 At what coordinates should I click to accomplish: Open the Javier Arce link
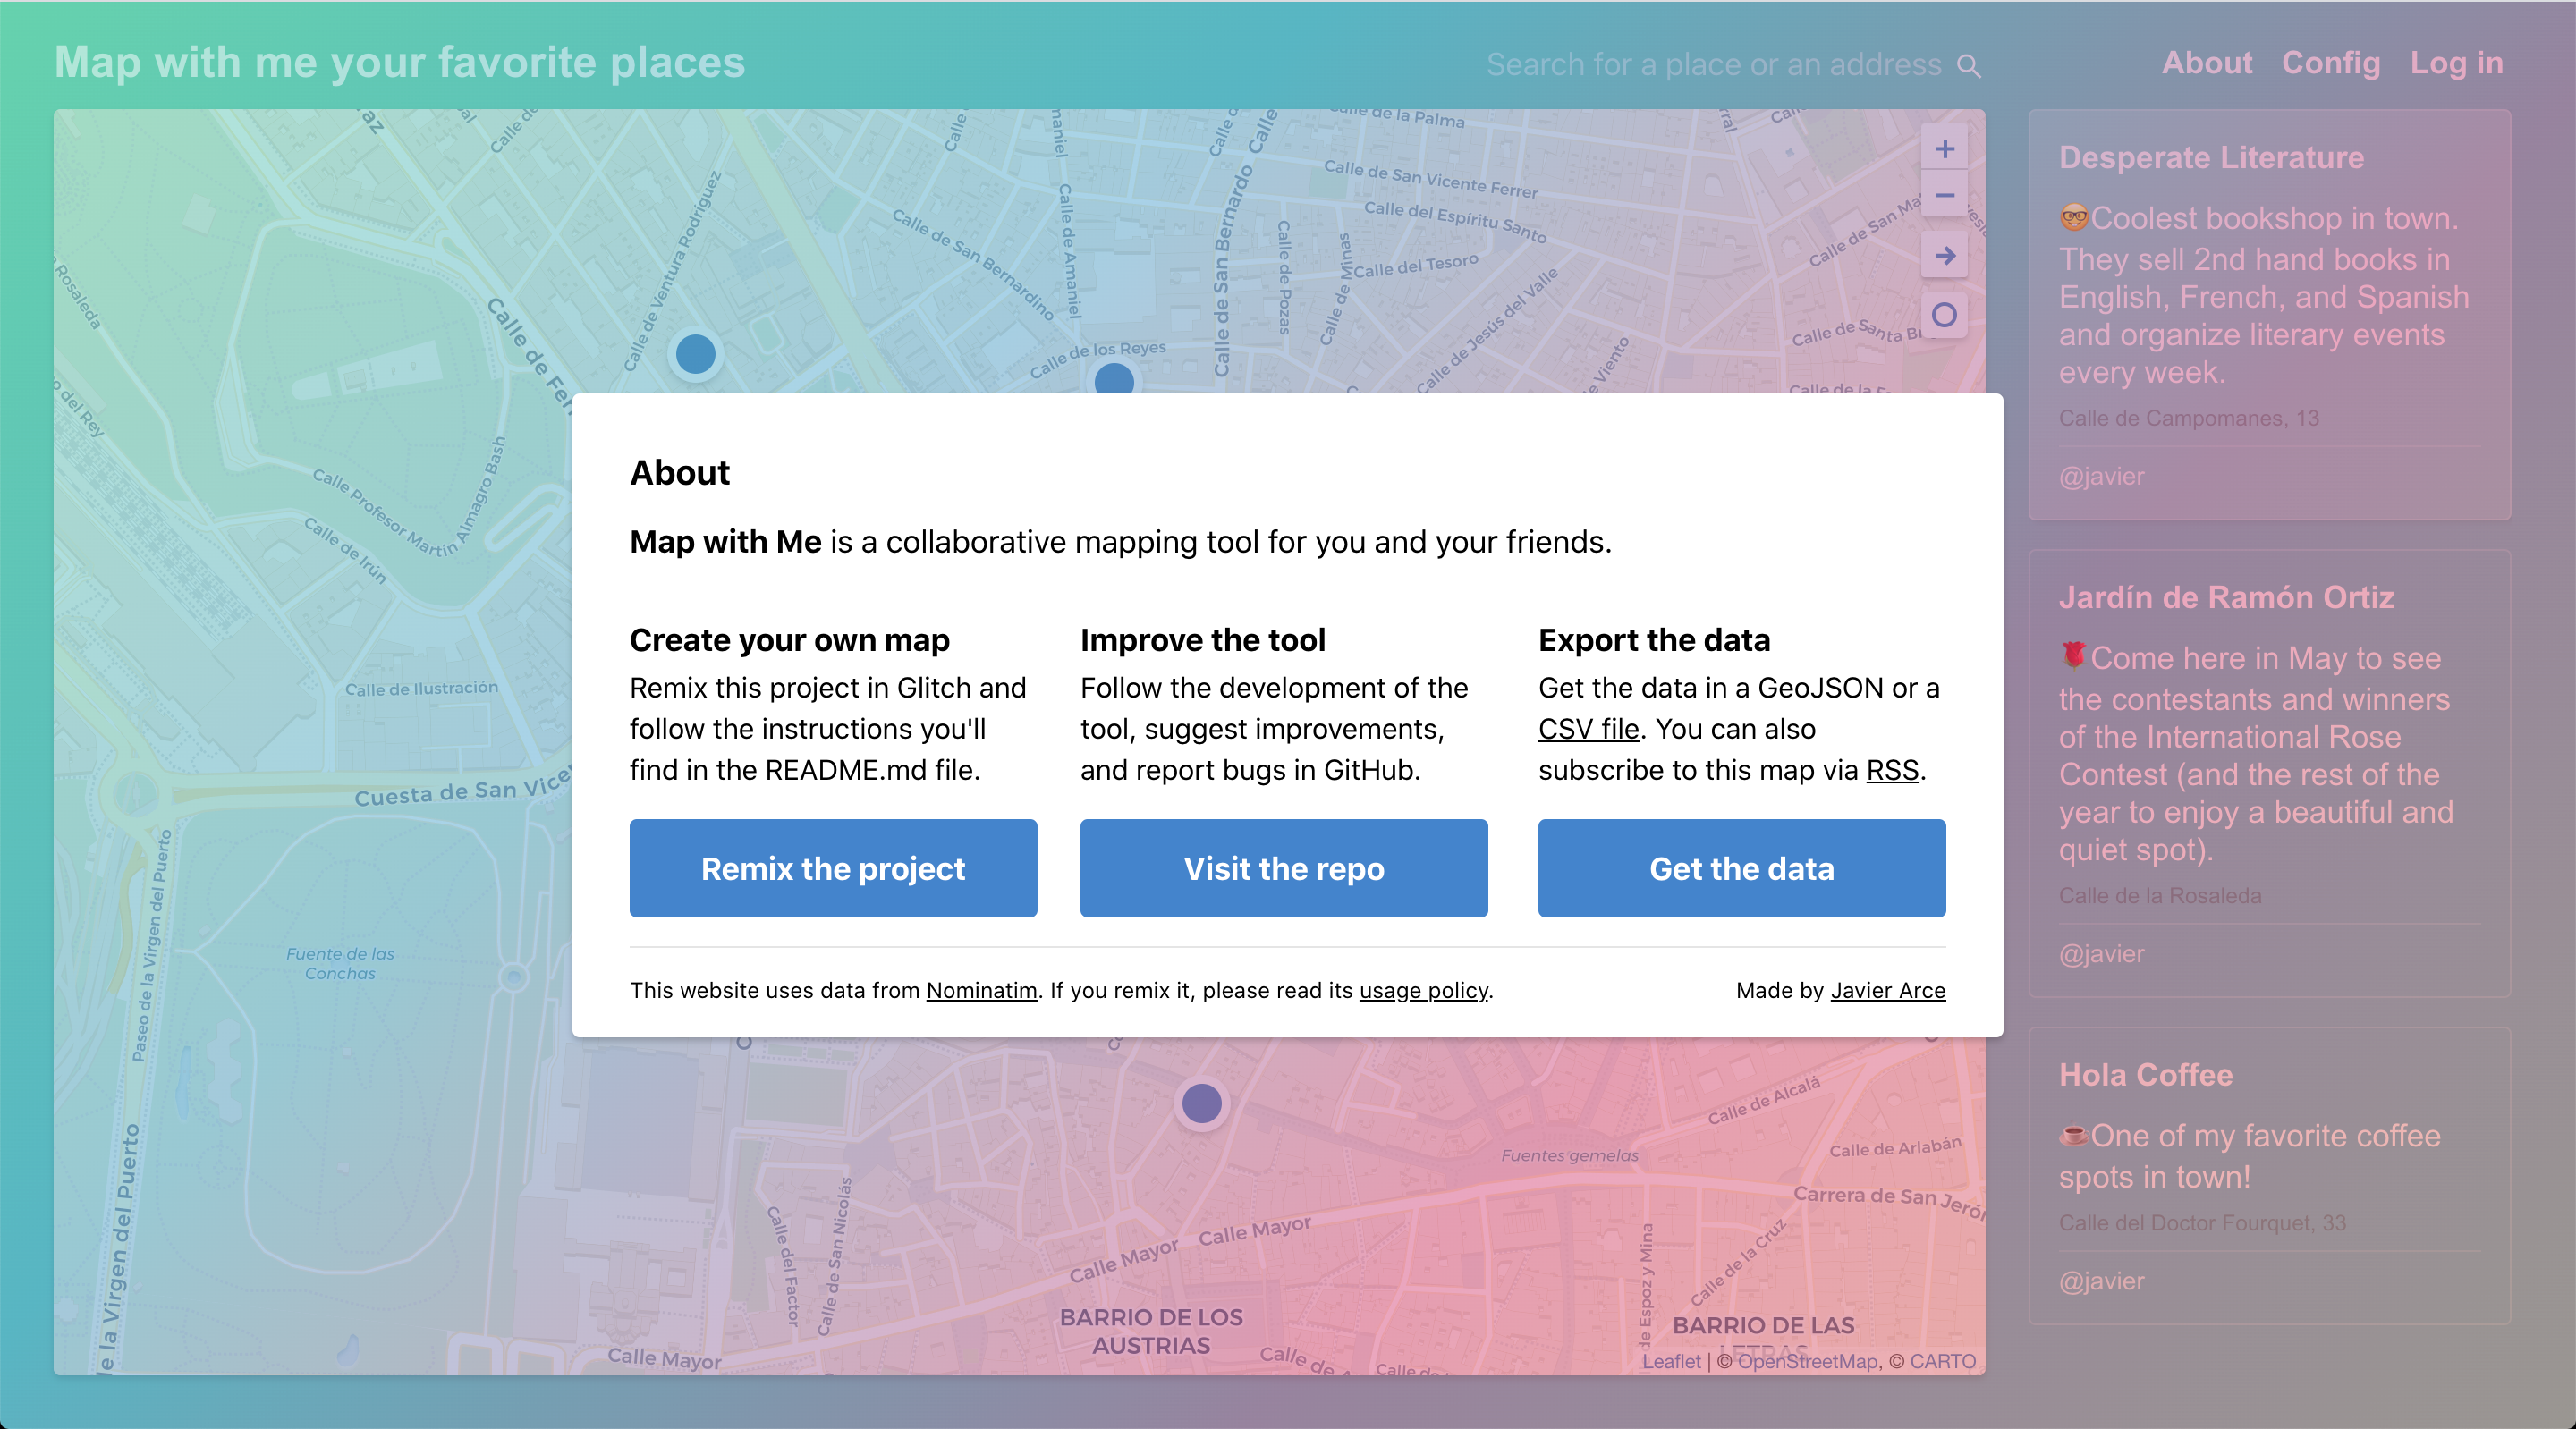pyautogui.click(x=1887, y=990)
